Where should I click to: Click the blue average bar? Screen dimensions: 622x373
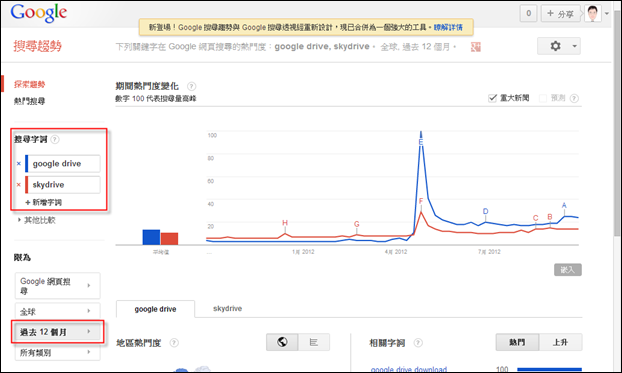coord(151,237)
